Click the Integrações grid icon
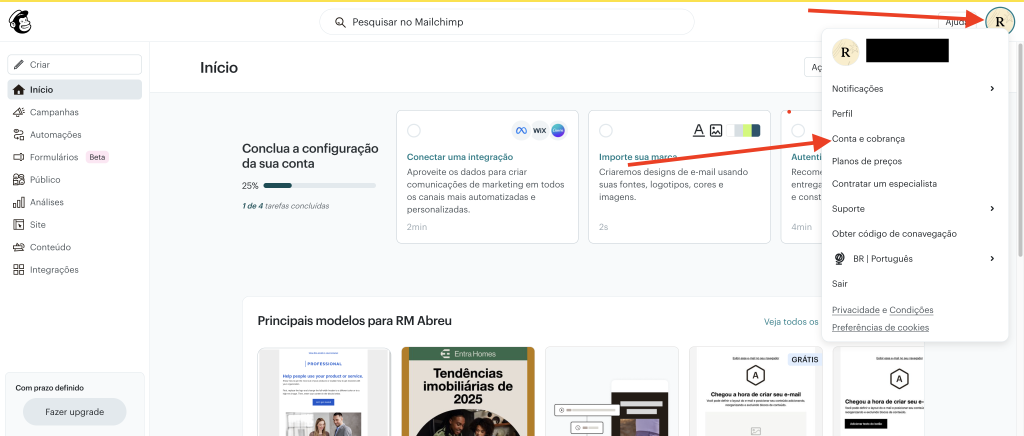The width and height of the screenshot is (1024, 436). click(19, 270)
